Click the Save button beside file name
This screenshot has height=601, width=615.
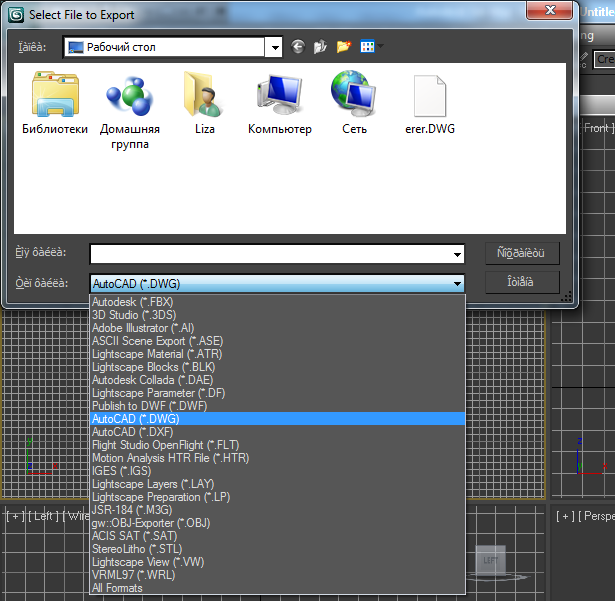click(x=520, y=253)
